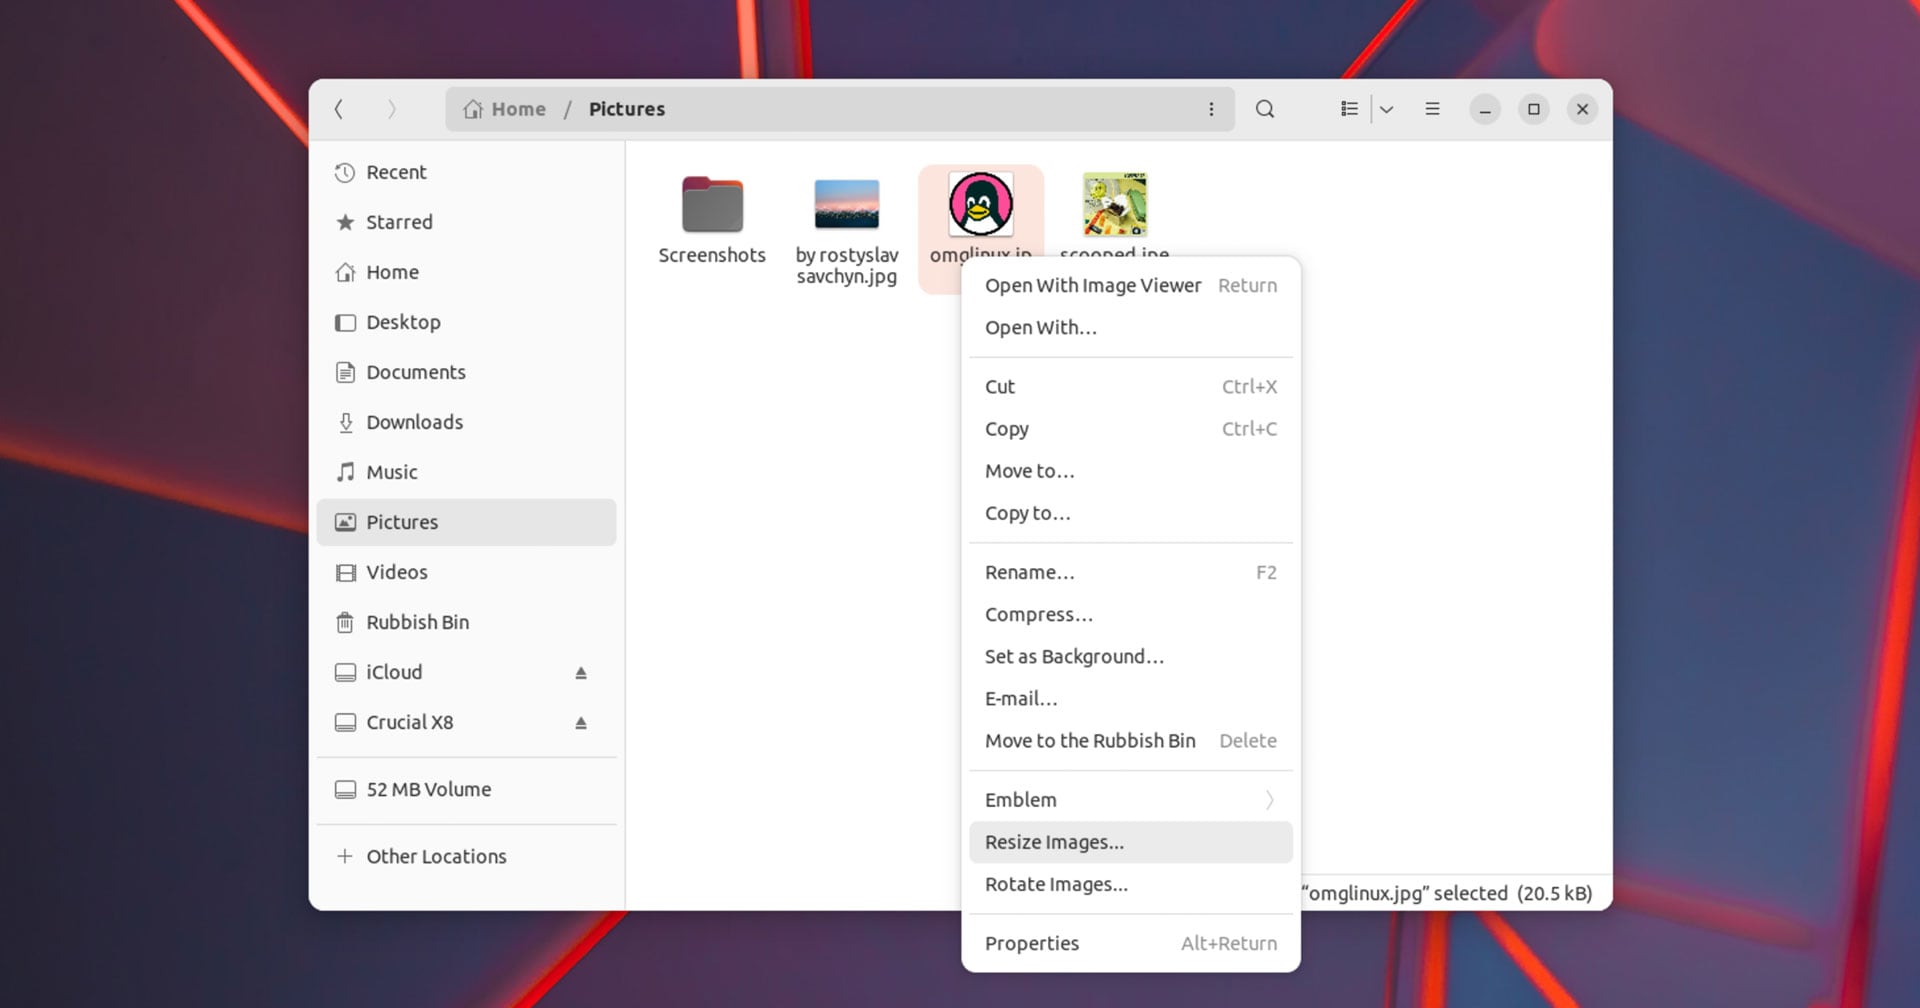Select the Starred items in sidebar
This screenshot has height=1008, width=1920.
pos(399,222)
